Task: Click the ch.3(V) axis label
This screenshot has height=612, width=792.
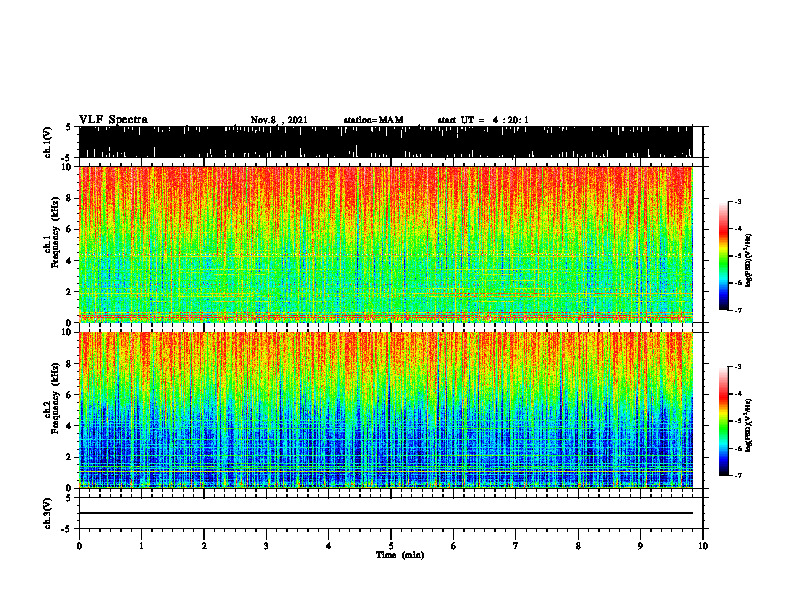Action: [47, 513]
